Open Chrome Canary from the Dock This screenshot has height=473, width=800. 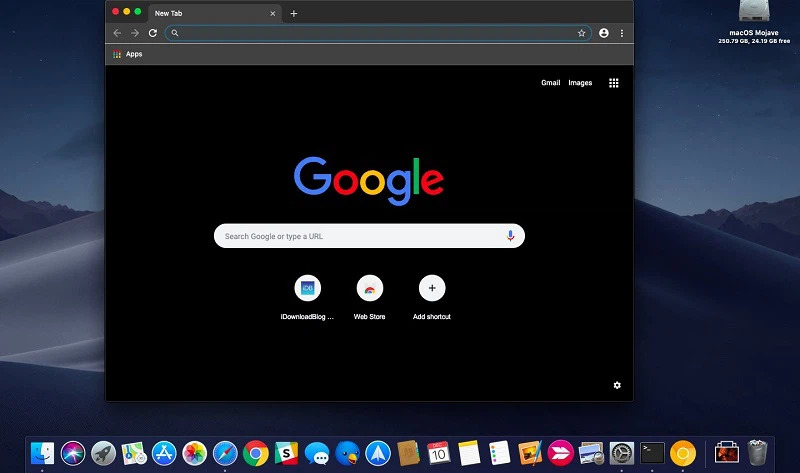coord(683,453)
